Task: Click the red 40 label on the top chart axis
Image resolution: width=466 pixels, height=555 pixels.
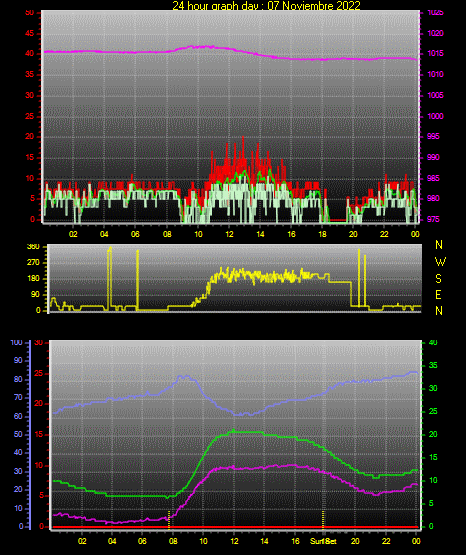Action: pos(30,53)
